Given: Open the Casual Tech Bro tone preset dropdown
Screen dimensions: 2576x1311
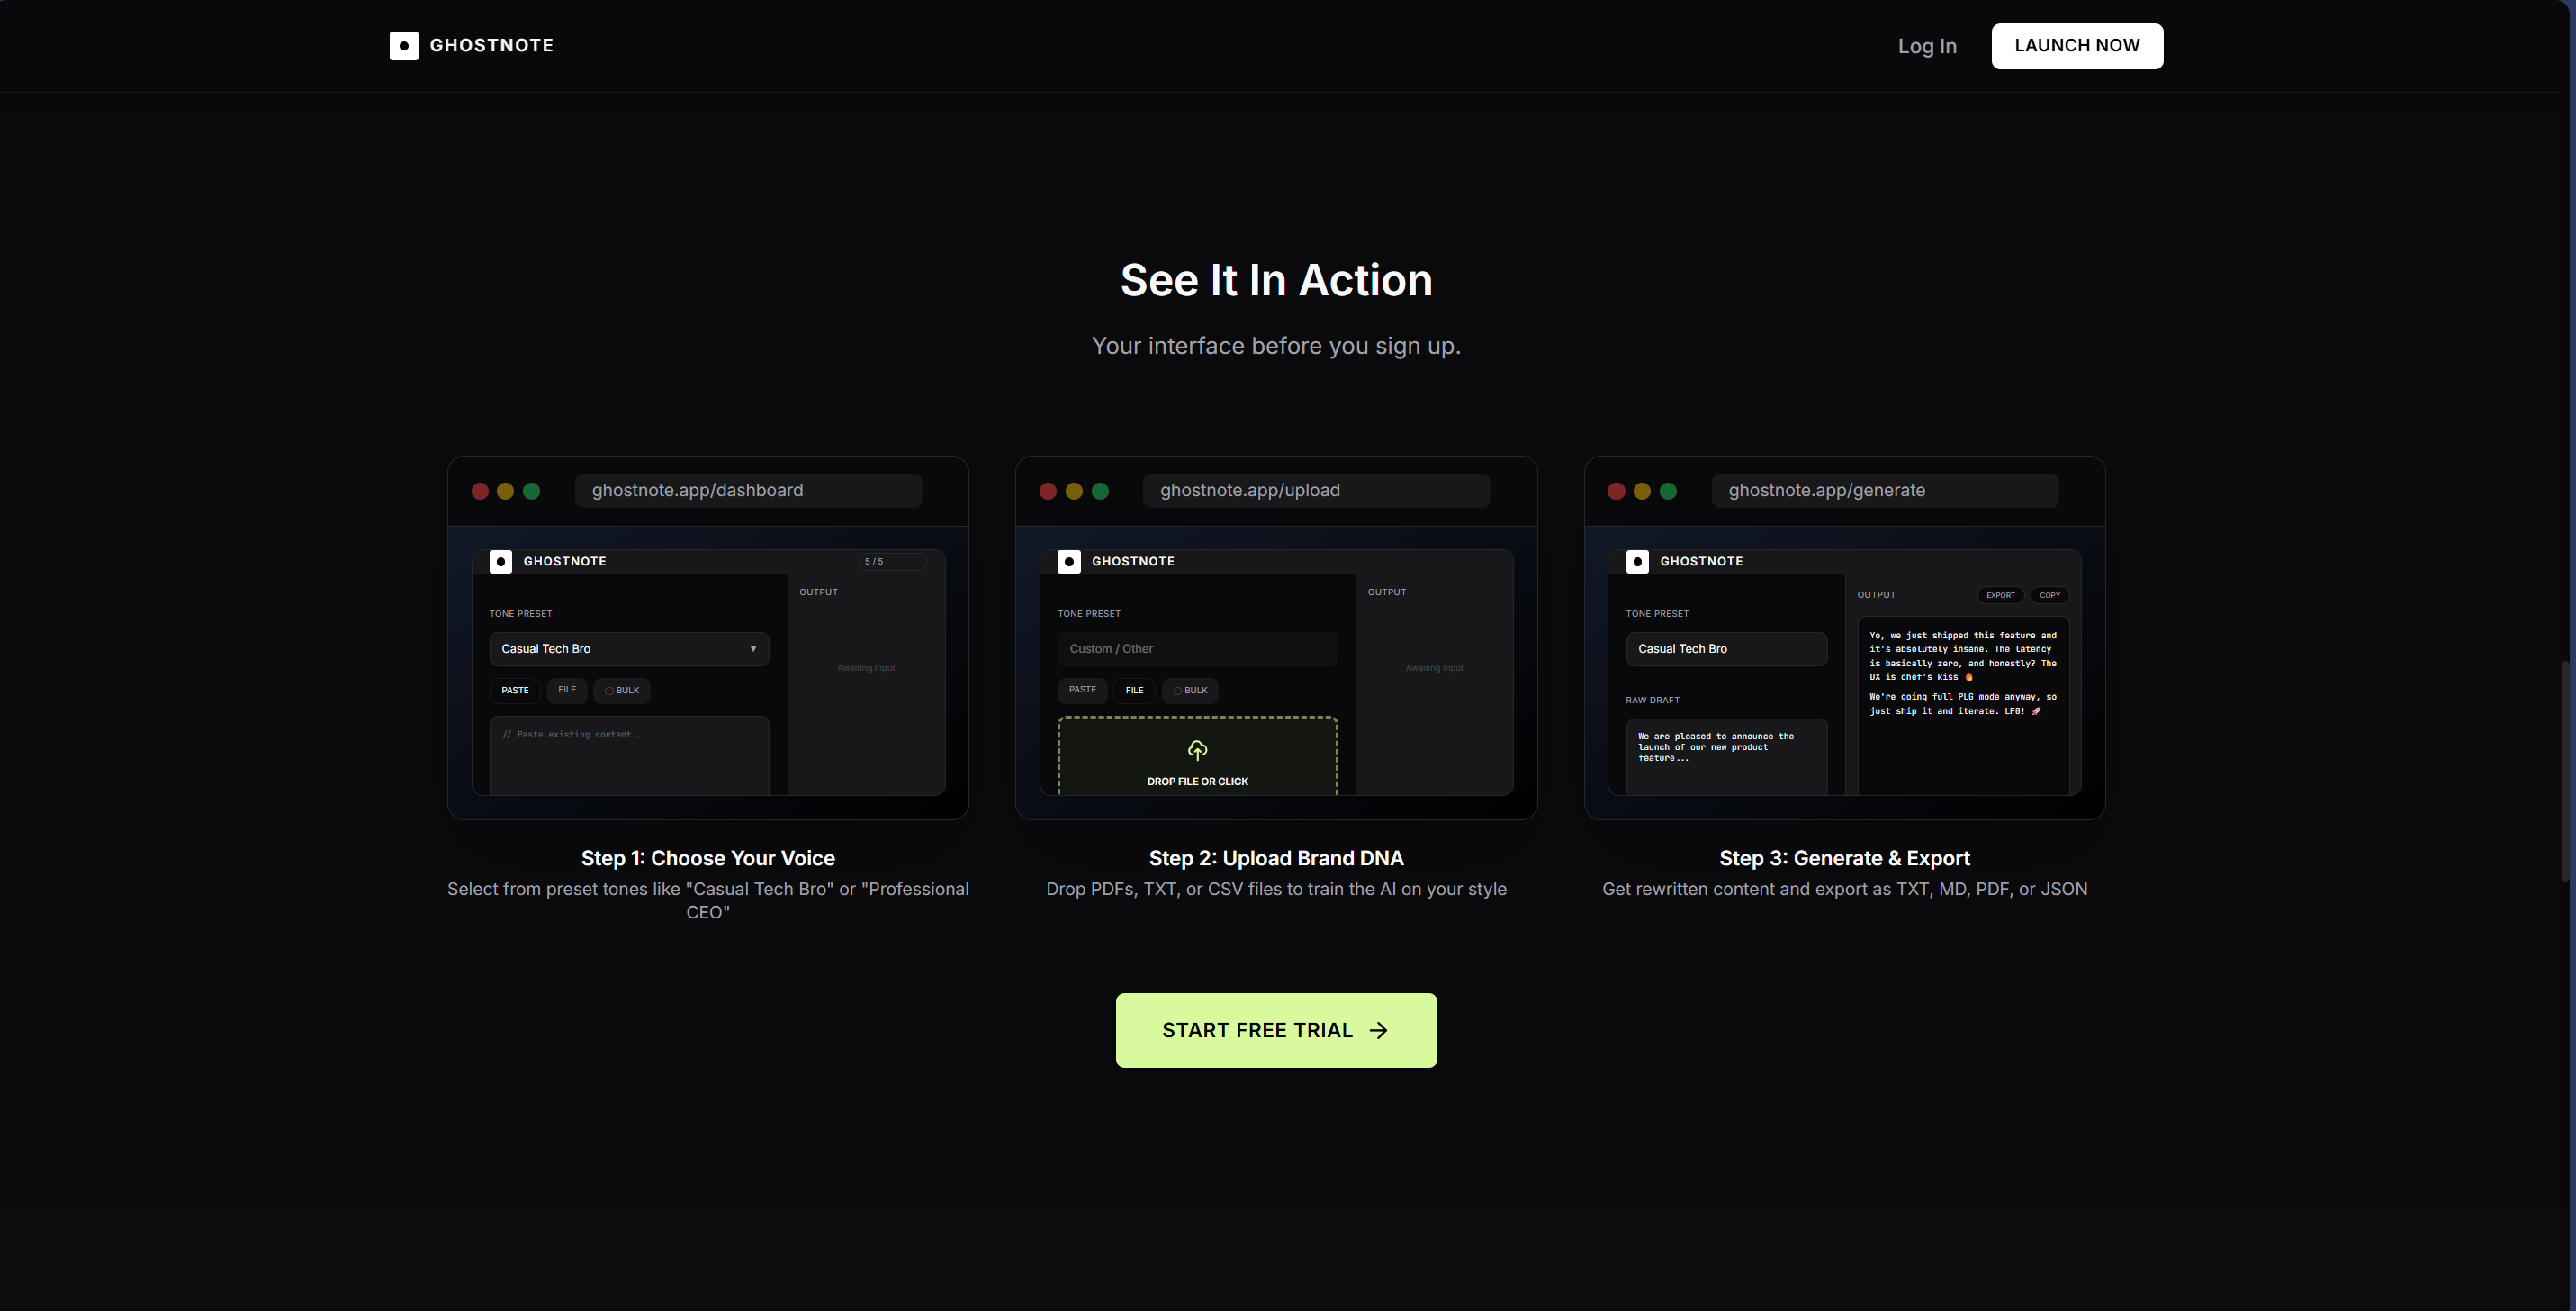Looking at the screenshot, I should click(x=628, y=648).
